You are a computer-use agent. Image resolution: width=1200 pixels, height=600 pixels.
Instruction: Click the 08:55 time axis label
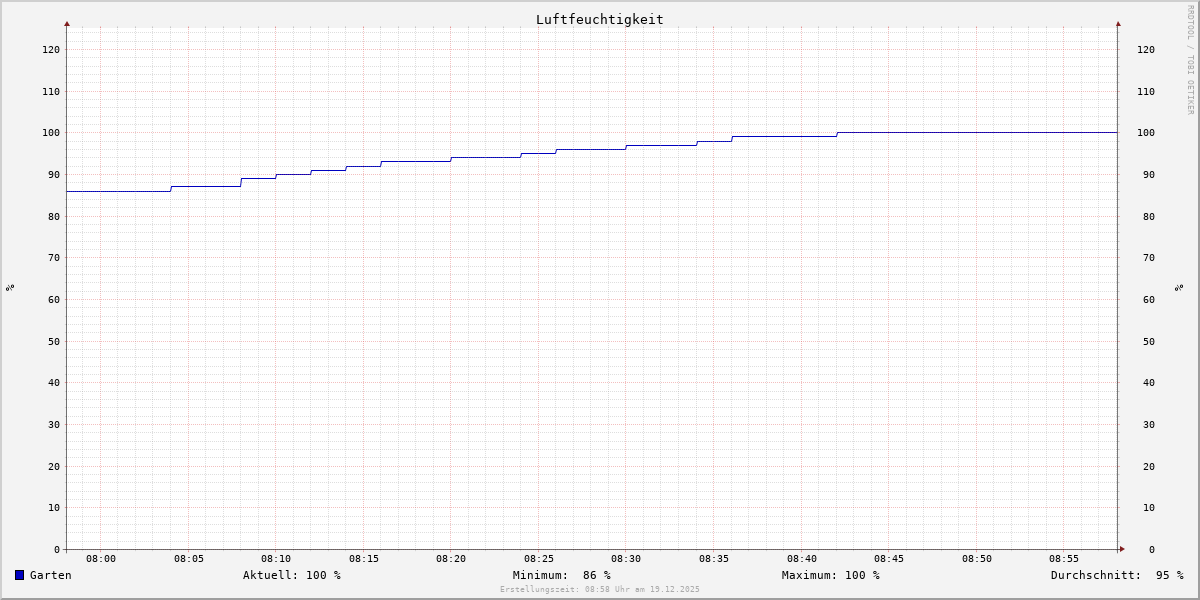[1064, 559]
